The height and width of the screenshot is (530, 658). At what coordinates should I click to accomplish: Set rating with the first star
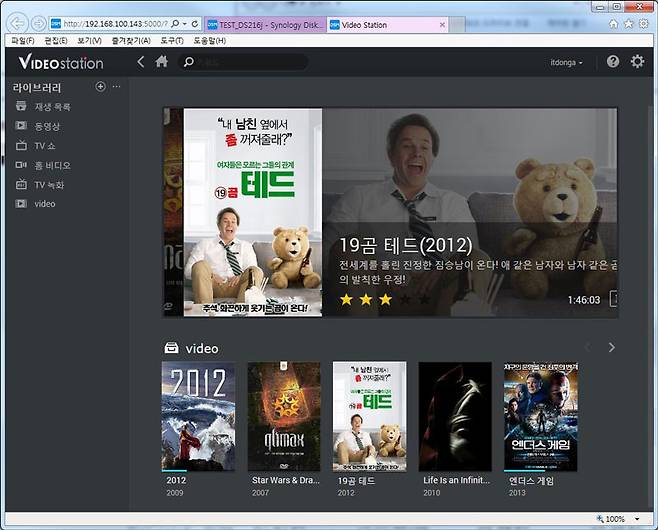pyautogui.click(x=346, y=299)
